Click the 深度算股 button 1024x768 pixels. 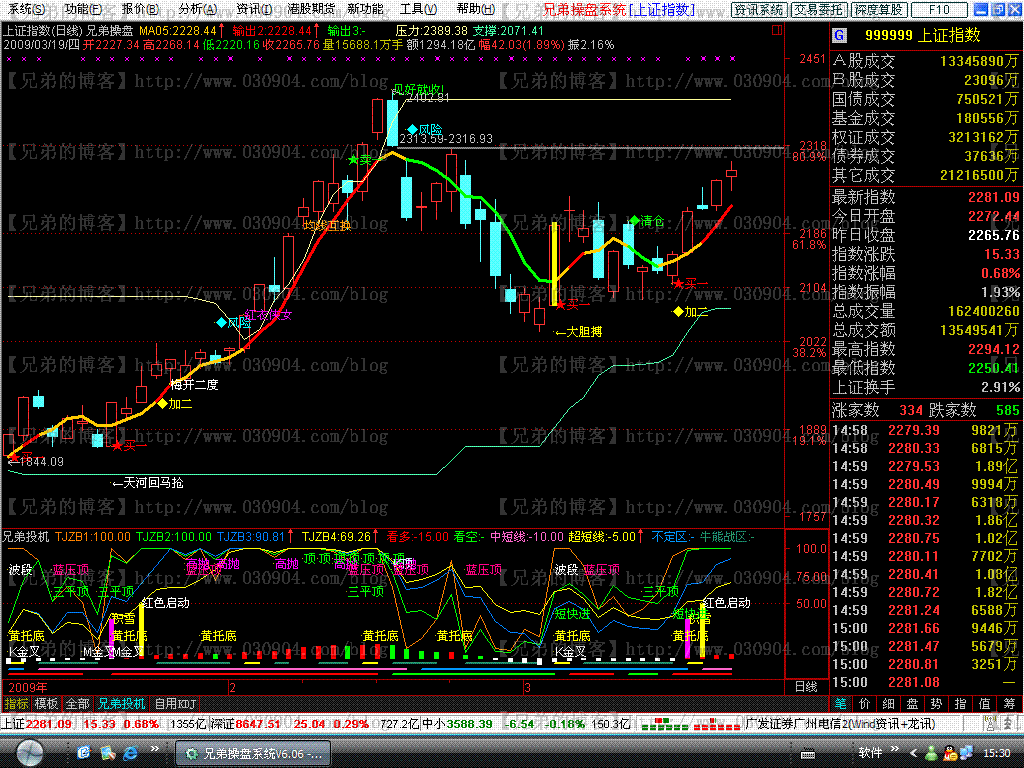click(x=880, y=10)
